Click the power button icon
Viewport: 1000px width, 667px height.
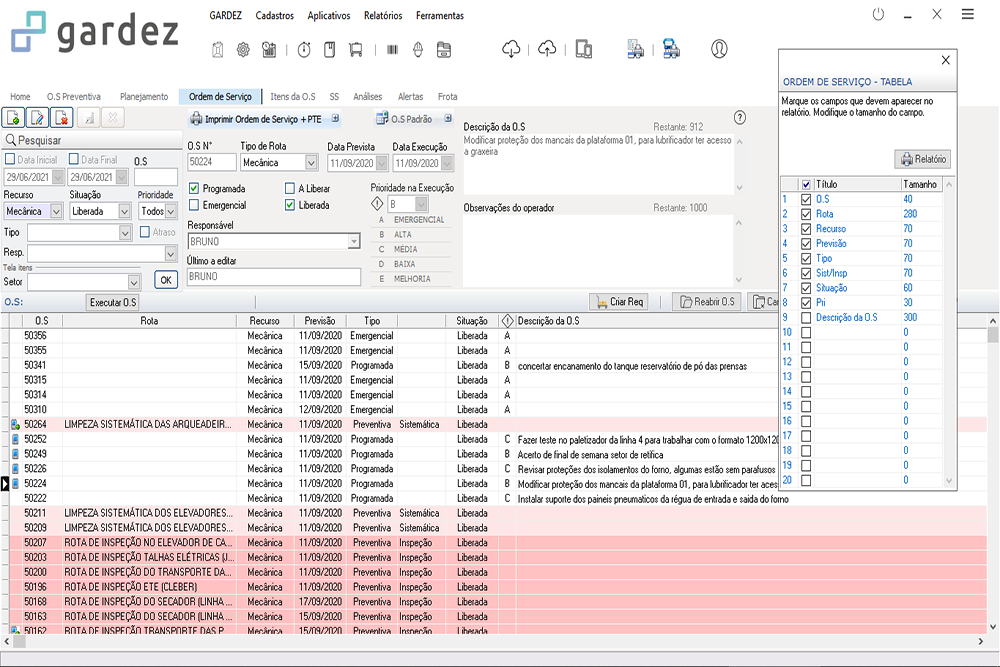[x=878, y=14]
